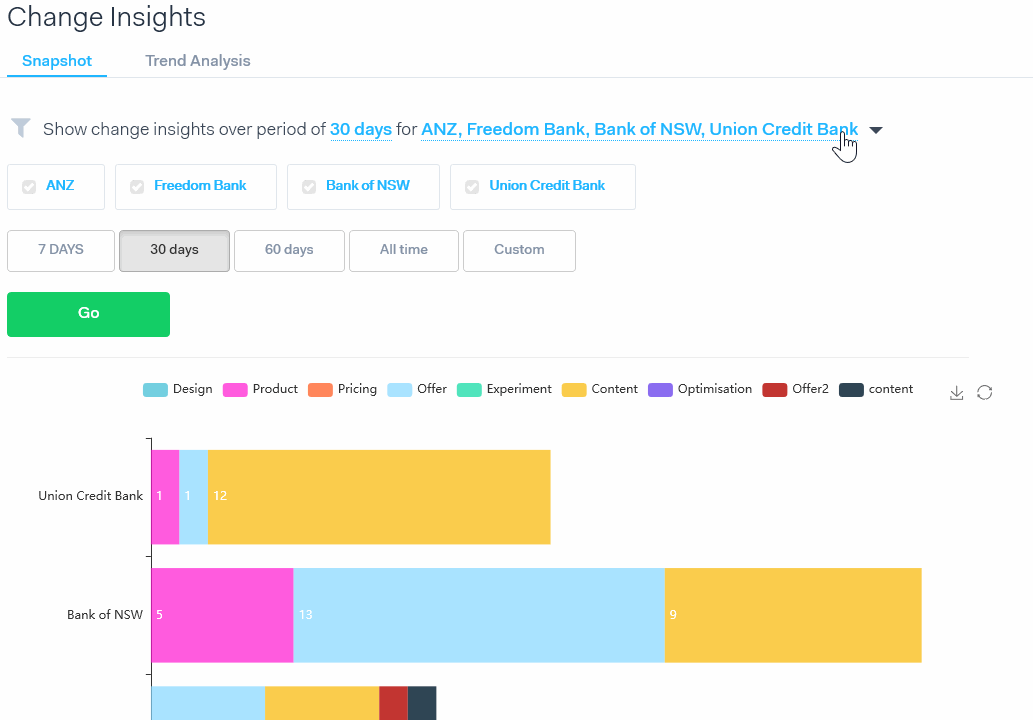Toggle the Experiment legend item

click(504, 389)
